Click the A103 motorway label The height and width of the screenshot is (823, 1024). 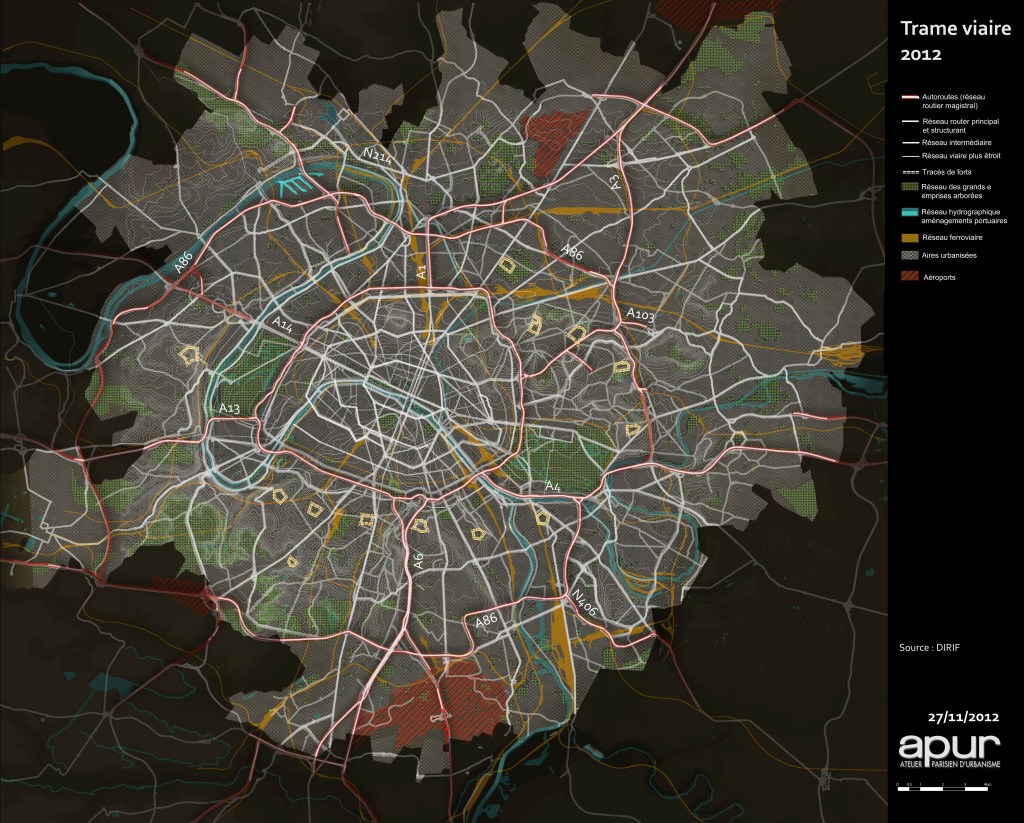pos(640,315)
